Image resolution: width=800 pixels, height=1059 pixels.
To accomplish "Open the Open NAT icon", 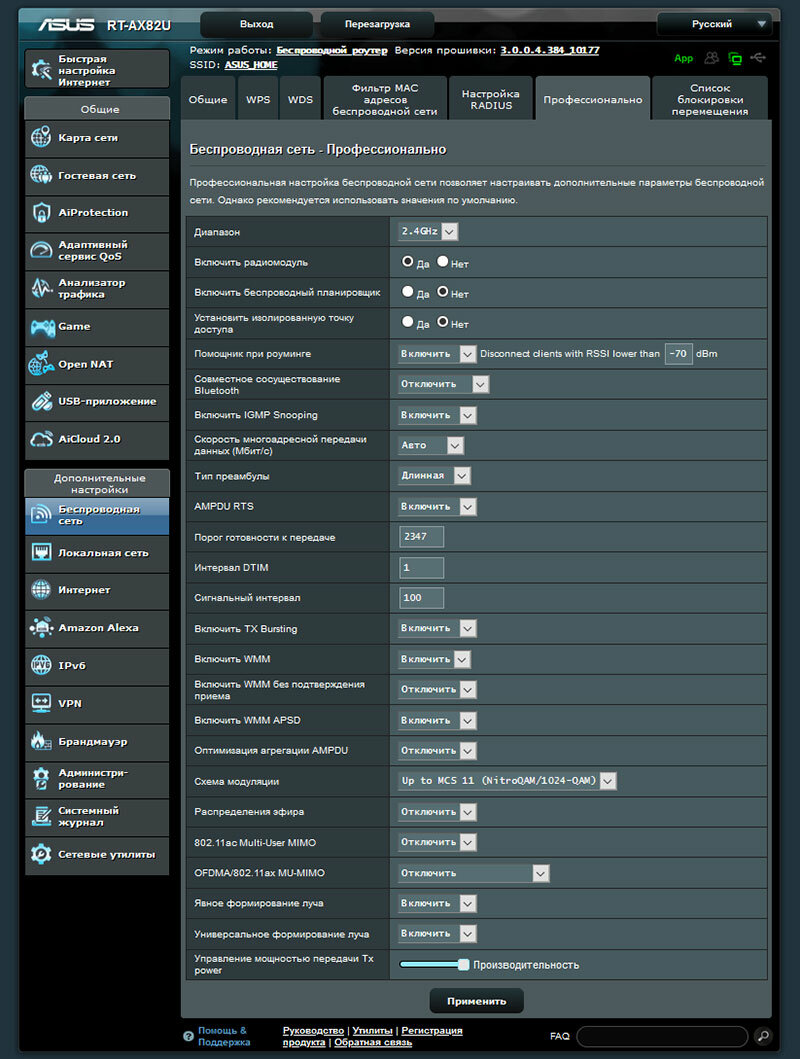I will click(x=41, y=364).
